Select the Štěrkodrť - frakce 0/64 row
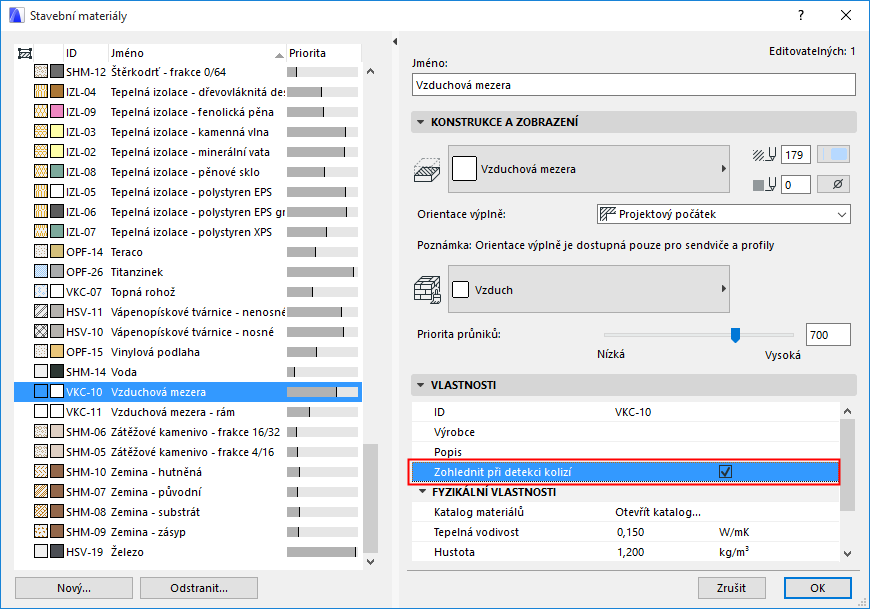The height and width of the screenshot is (609, 870). coord(188,72)
